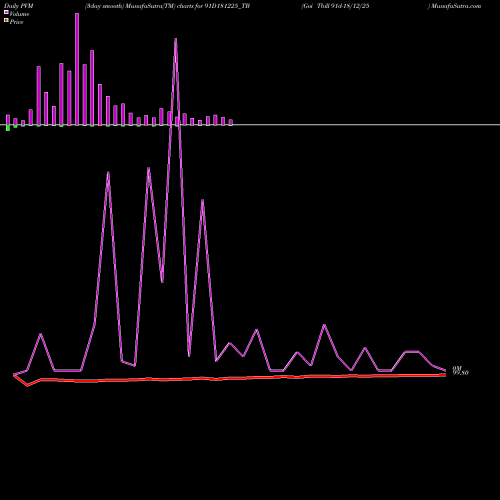Click the '0M' volume value label
500x500 pixels.
457,368
